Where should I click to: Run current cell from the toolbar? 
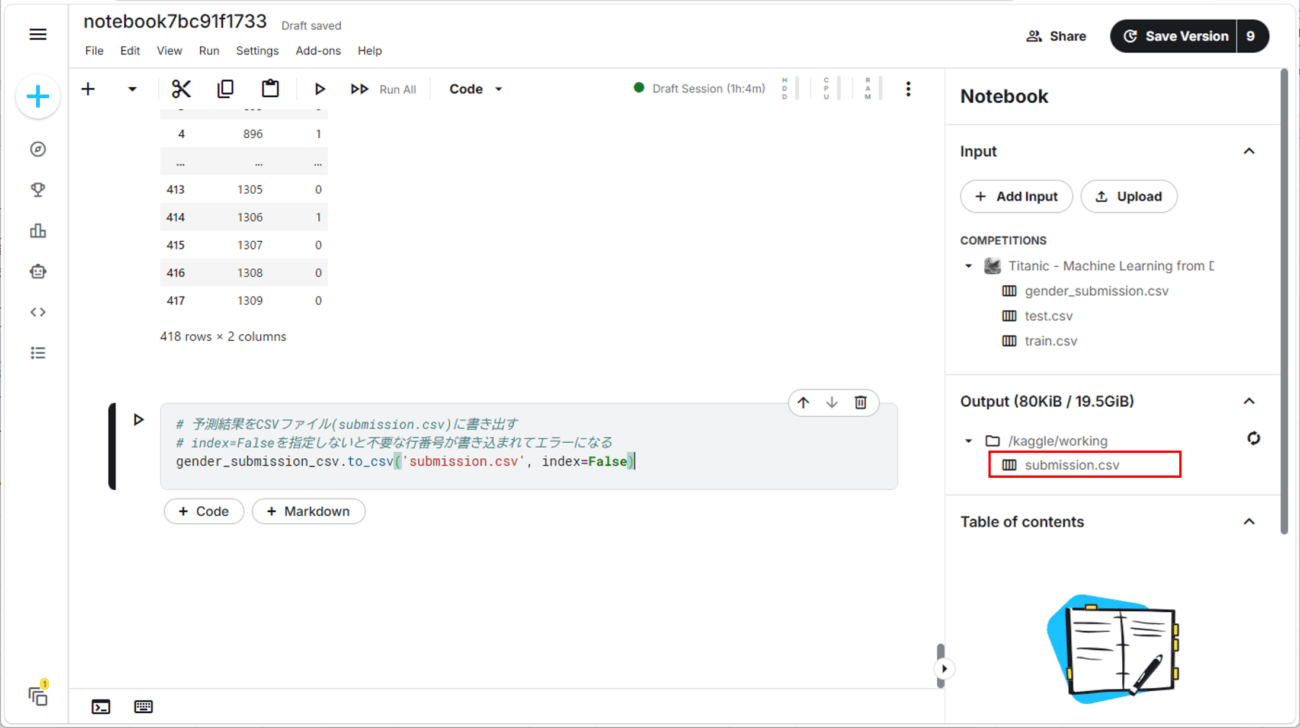(x=320, y=89)
